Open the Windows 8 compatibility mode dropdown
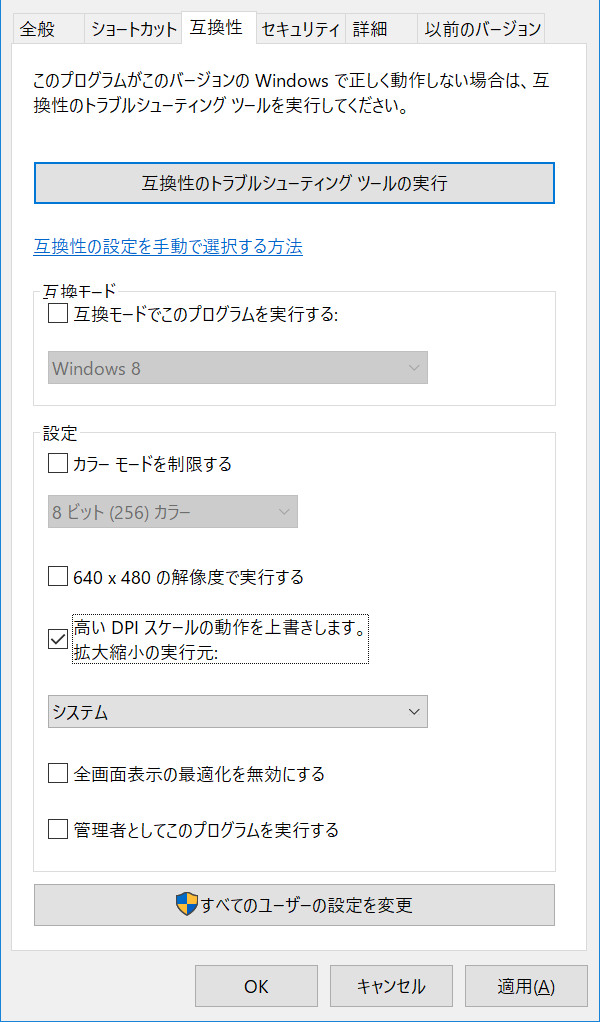This screenshot has width=601, height=1022. (x=238, y=367)
